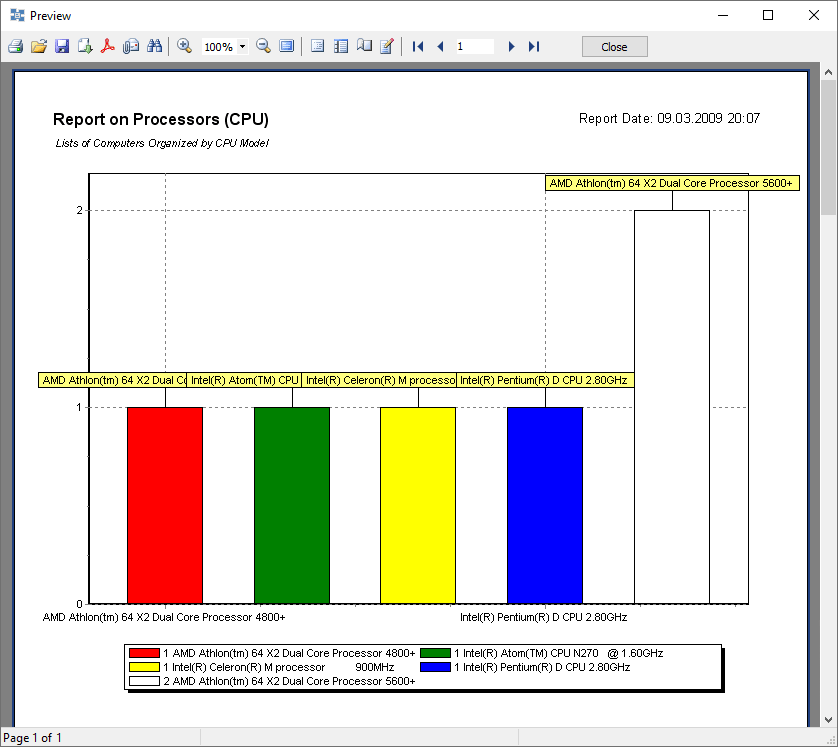Click the white legend swatch
Image resolution: width=838 pixels, height=747 pixels.
tap(144, 681)
